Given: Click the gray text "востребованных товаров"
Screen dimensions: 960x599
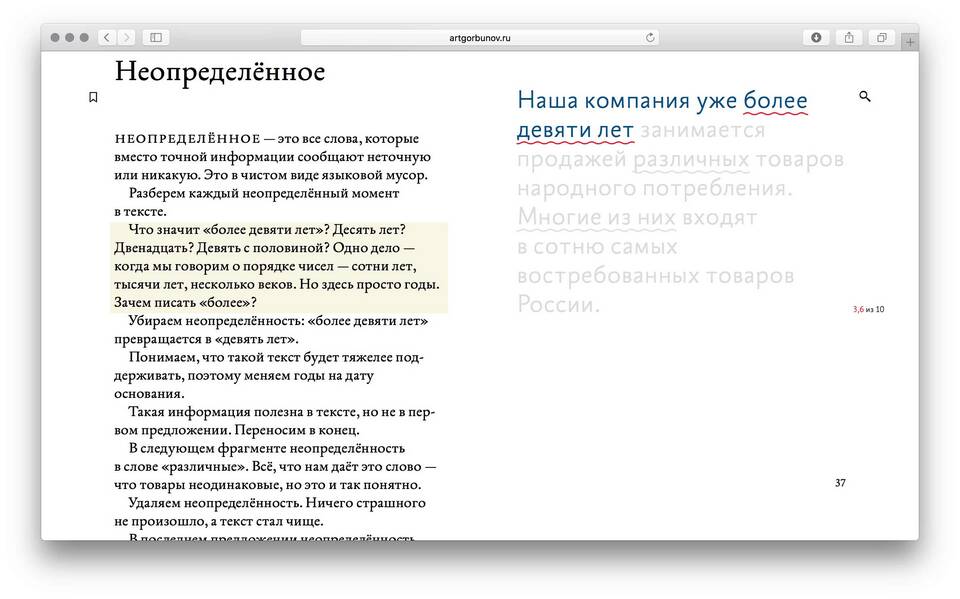Looking at the screenshot, I should [655, 275].
